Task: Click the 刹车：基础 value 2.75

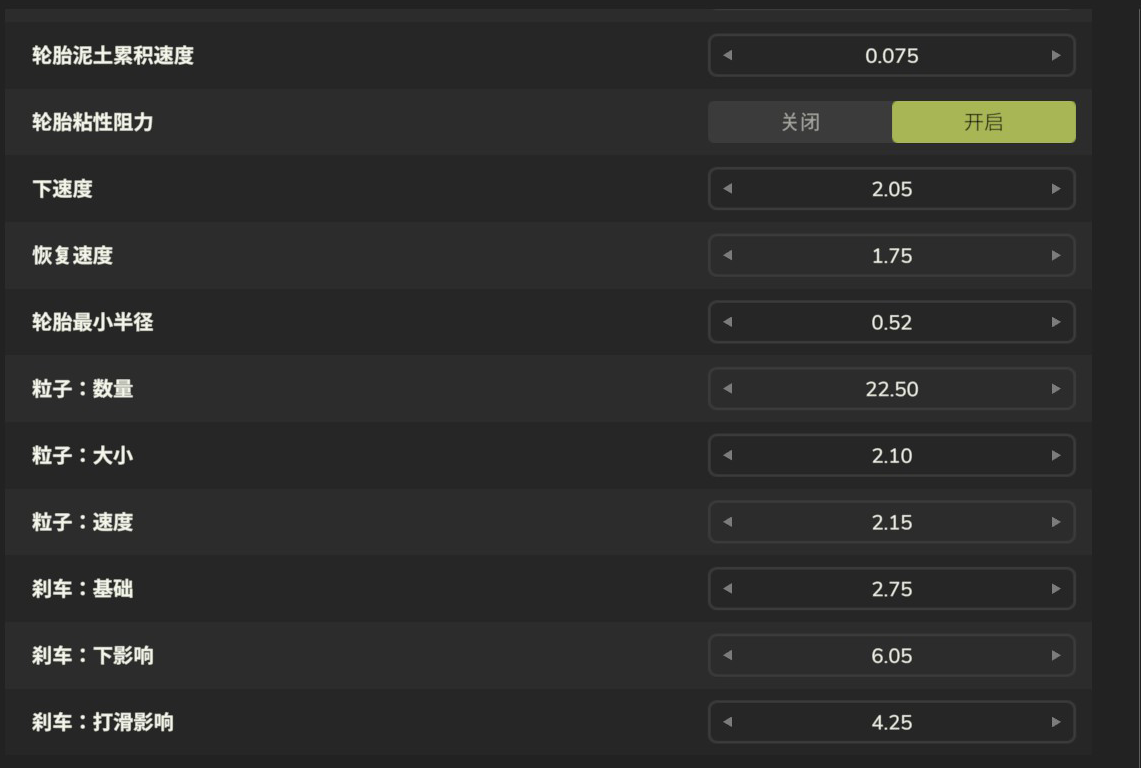Action: (x=891, y=589)
